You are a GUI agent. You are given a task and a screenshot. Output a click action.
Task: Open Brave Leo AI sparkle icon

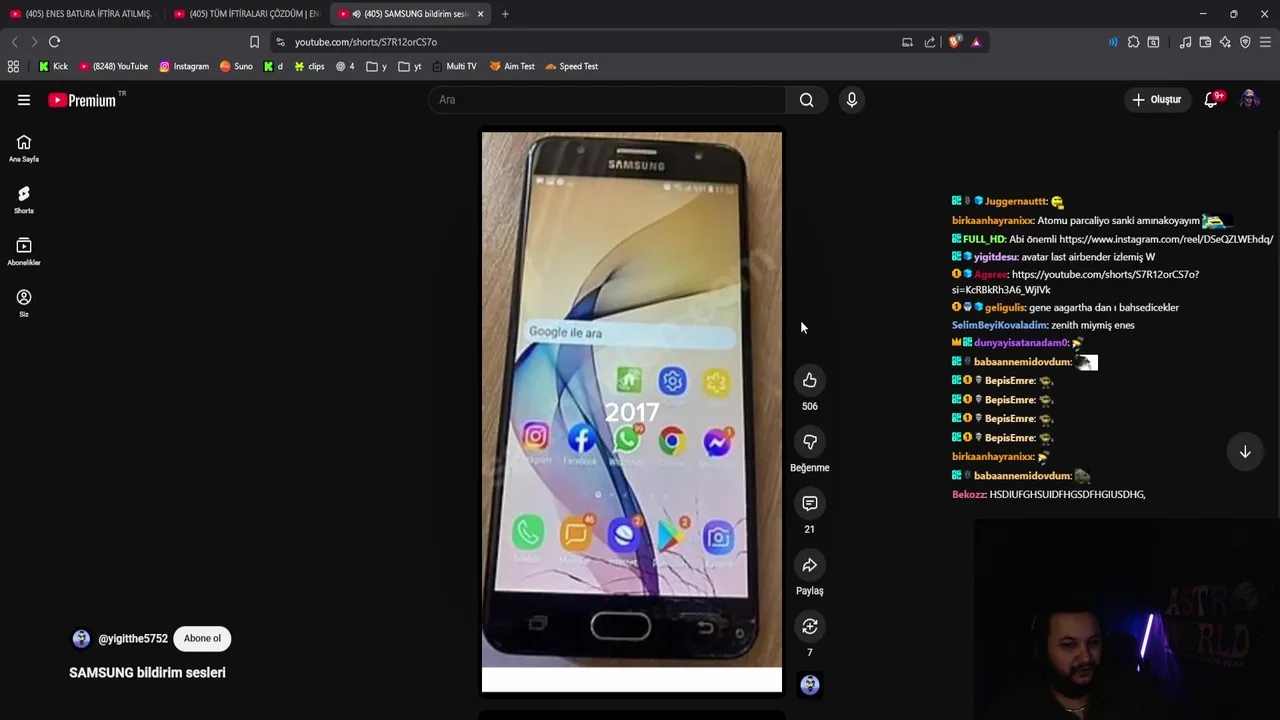pyautogui.click(x=1225, y=42)
